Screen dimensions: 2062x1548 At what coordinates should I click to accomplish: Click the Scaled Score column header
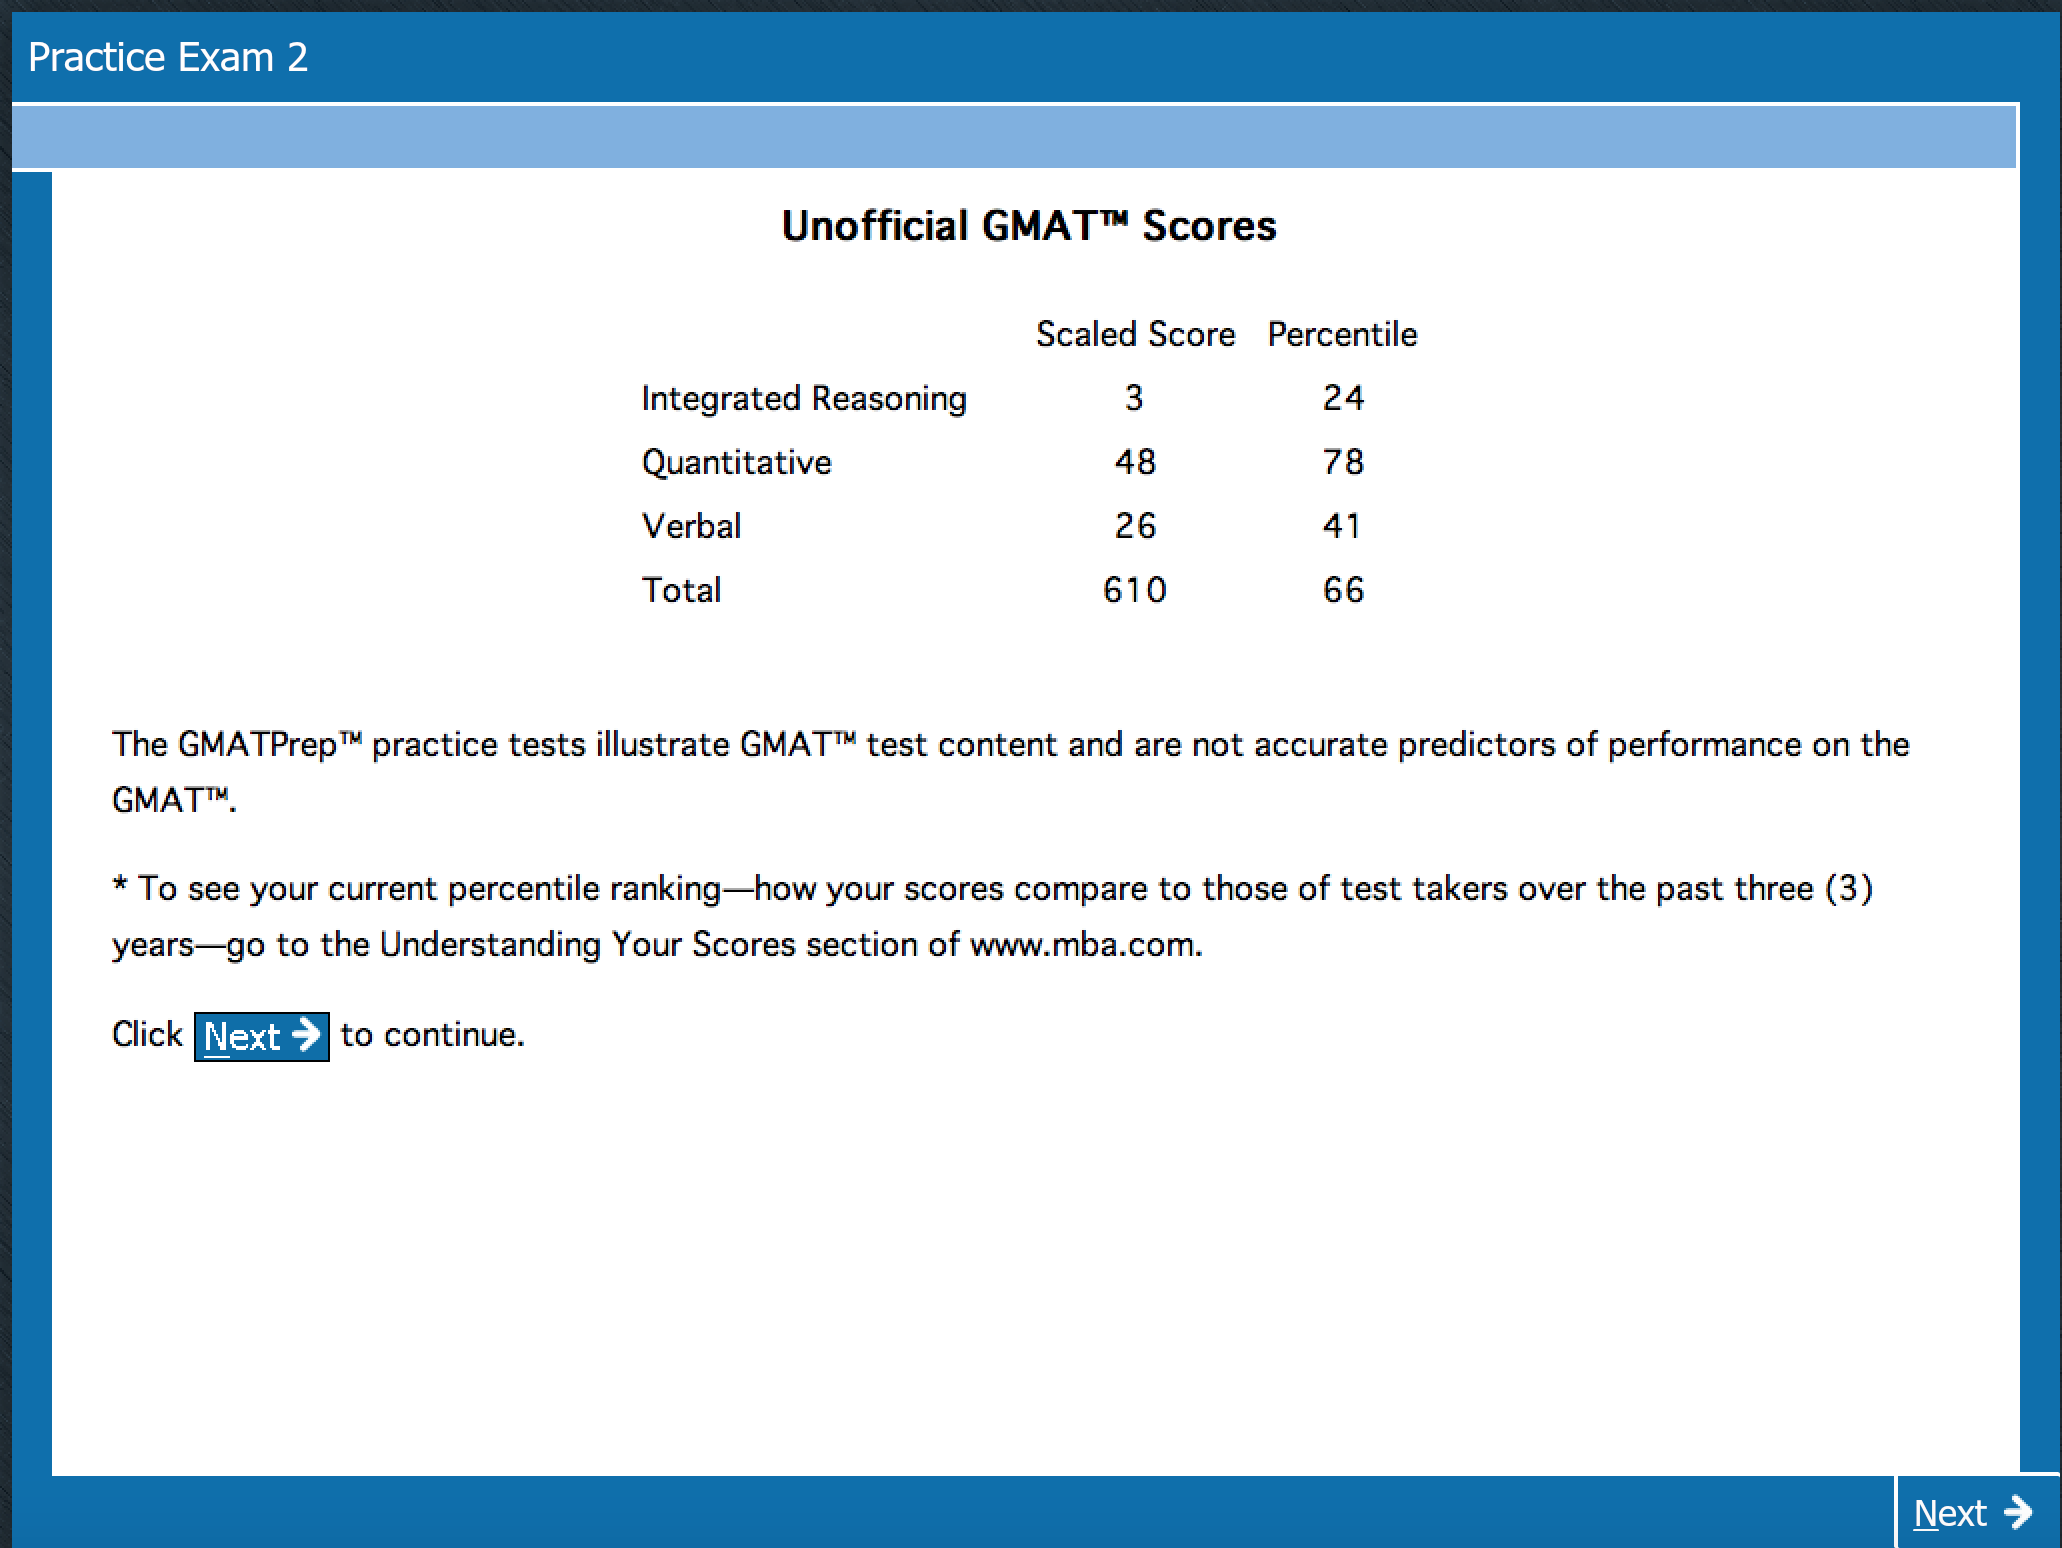[x=1135, y=334]
